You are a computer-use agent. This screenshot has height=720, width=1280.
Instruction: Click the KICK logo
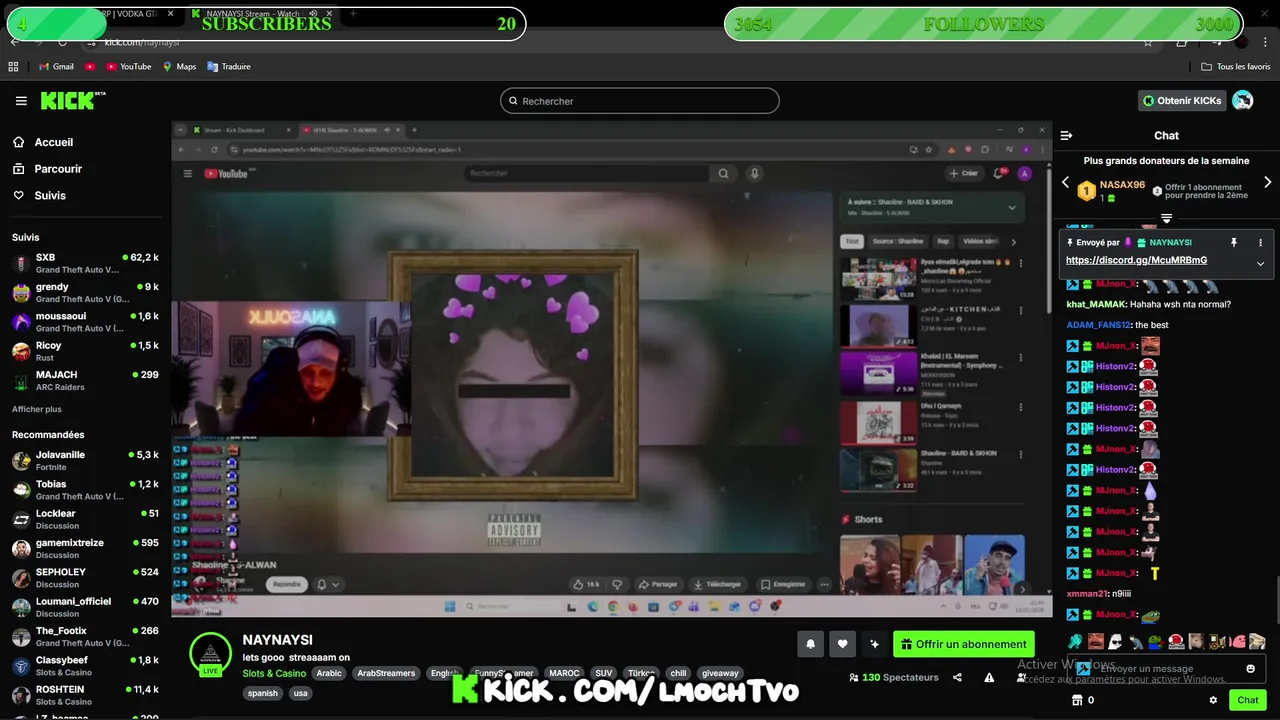(x=72, y=100)
